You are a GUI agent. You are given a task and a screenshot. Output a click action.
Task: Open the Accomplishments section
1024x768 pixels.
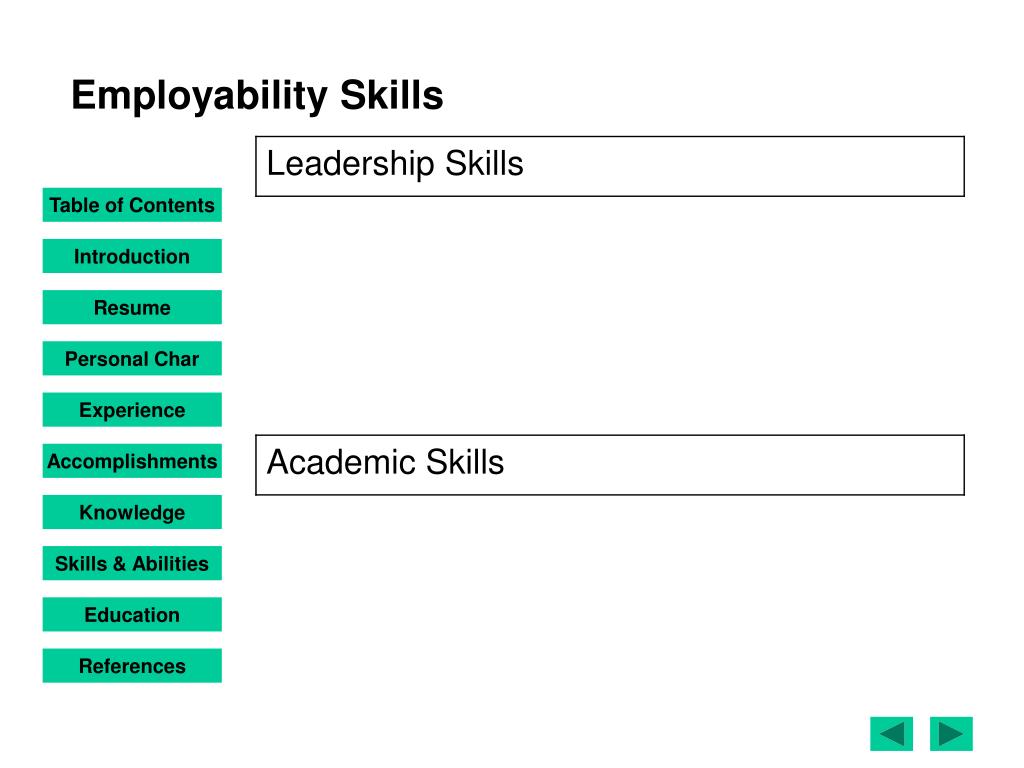(132, 461)
